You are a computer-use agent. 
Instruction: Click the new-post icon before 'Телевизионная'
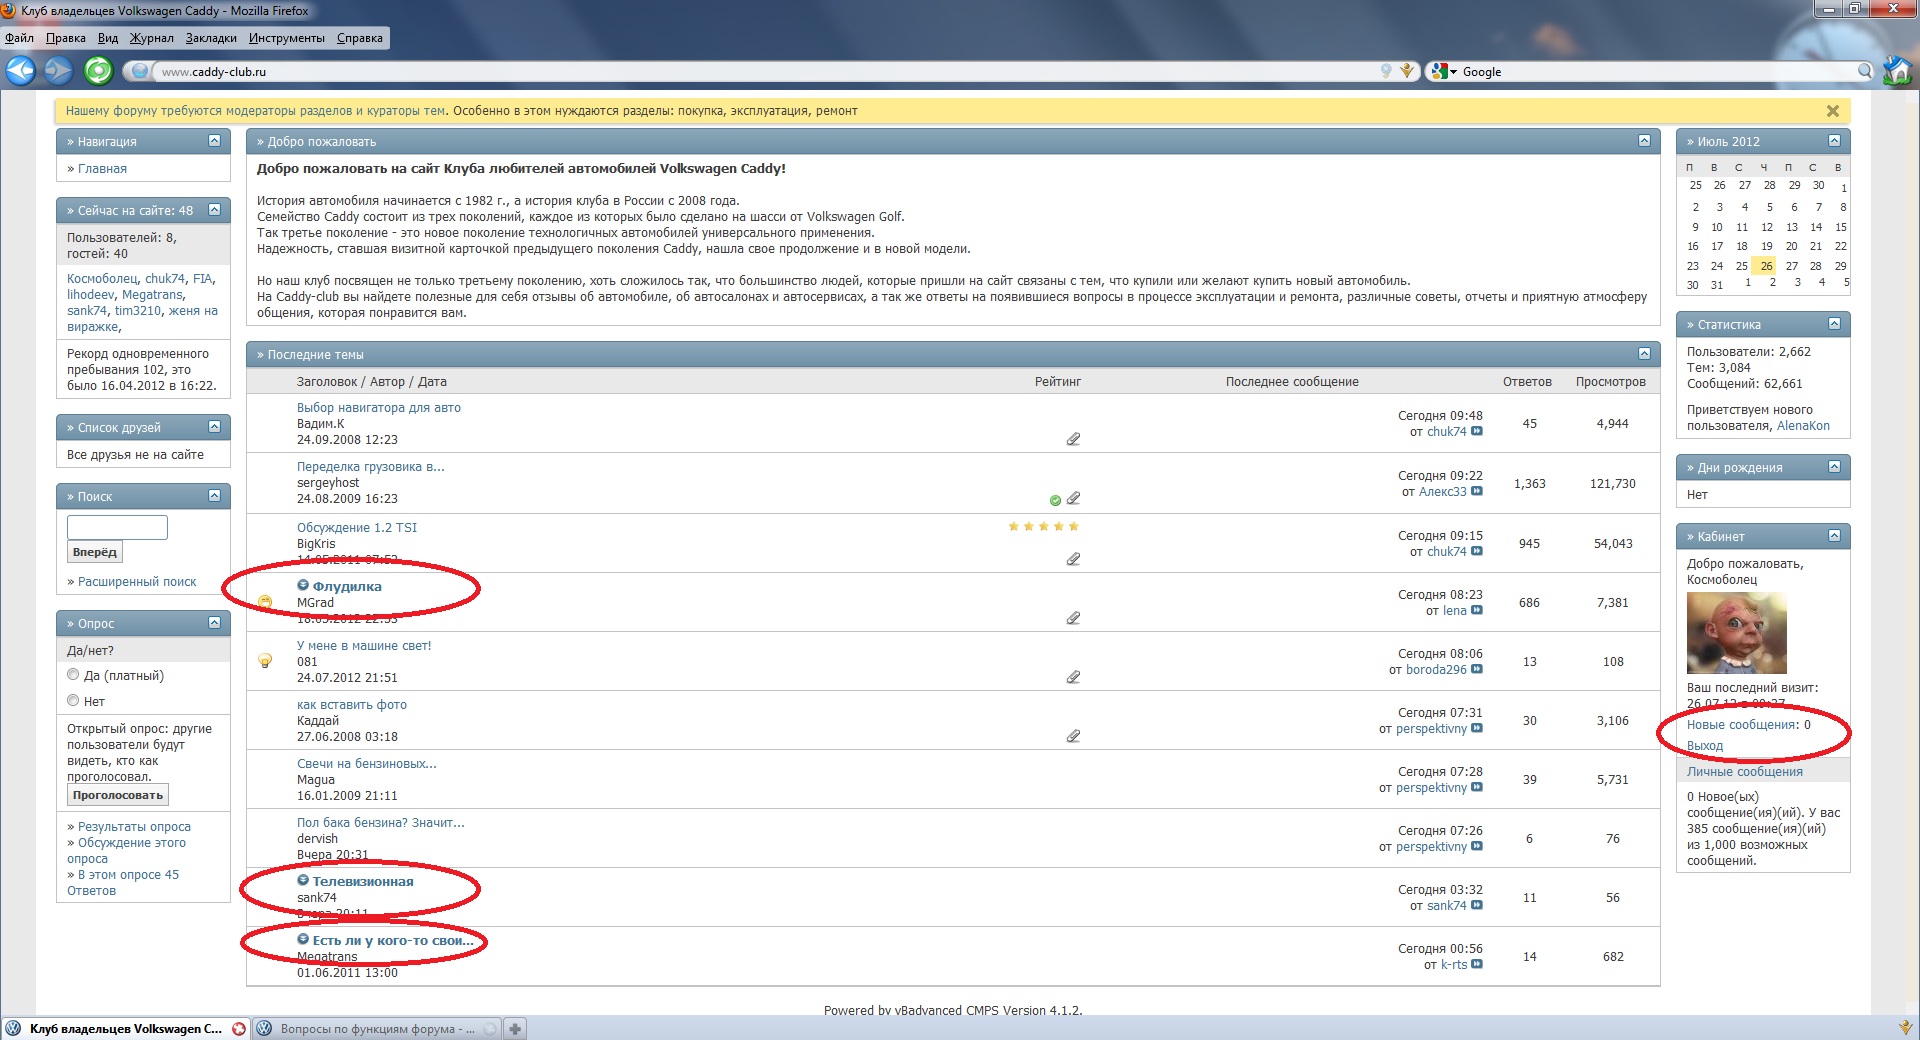click(x=303, y=880)
